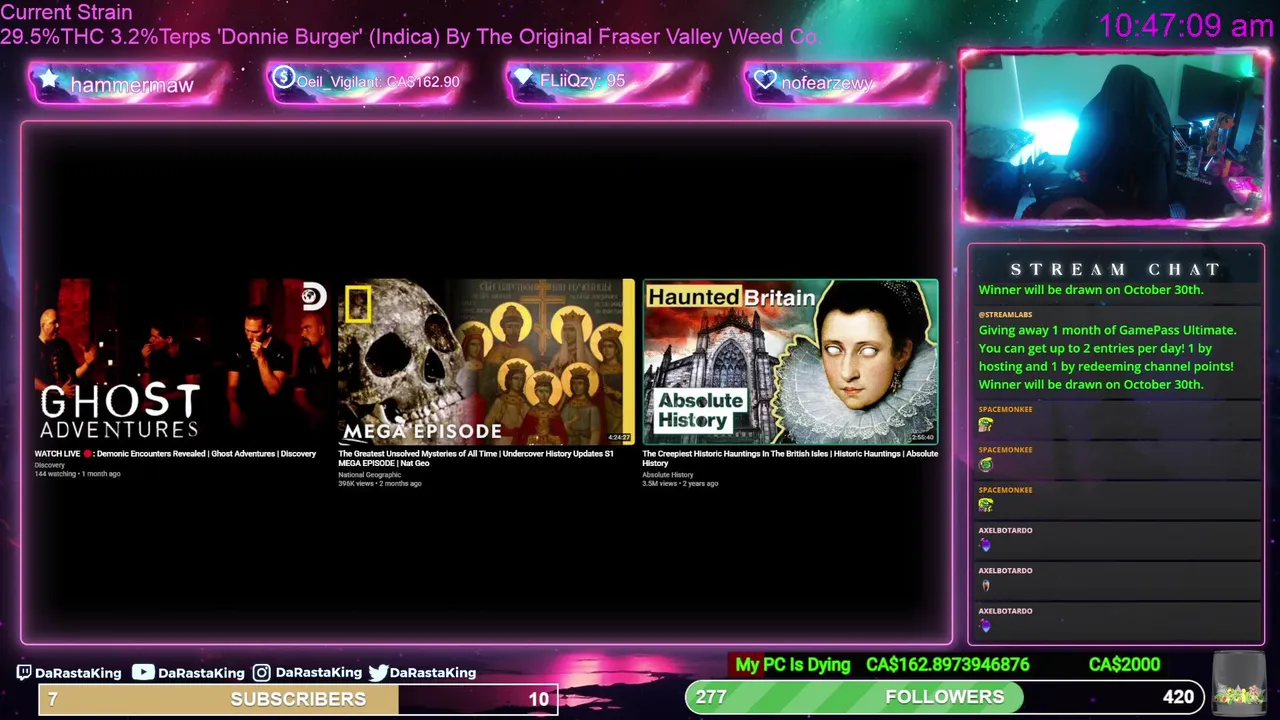Click the '144 watching' viewer count text

click(55, 474)
